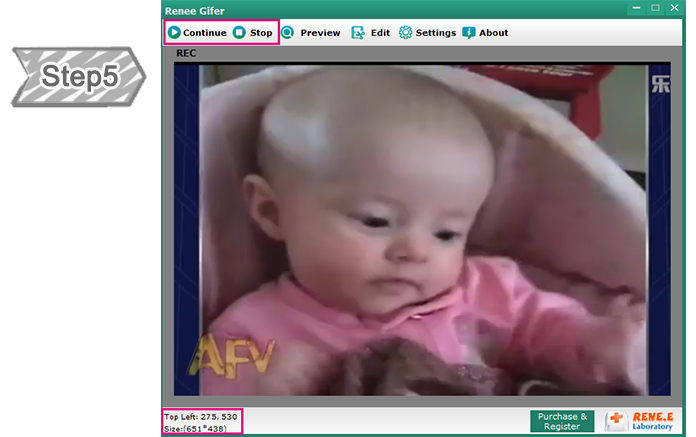The height and width of the screenshot is (437, 696).
Task: Click the Continue play icon
Action: coord(175,33)
